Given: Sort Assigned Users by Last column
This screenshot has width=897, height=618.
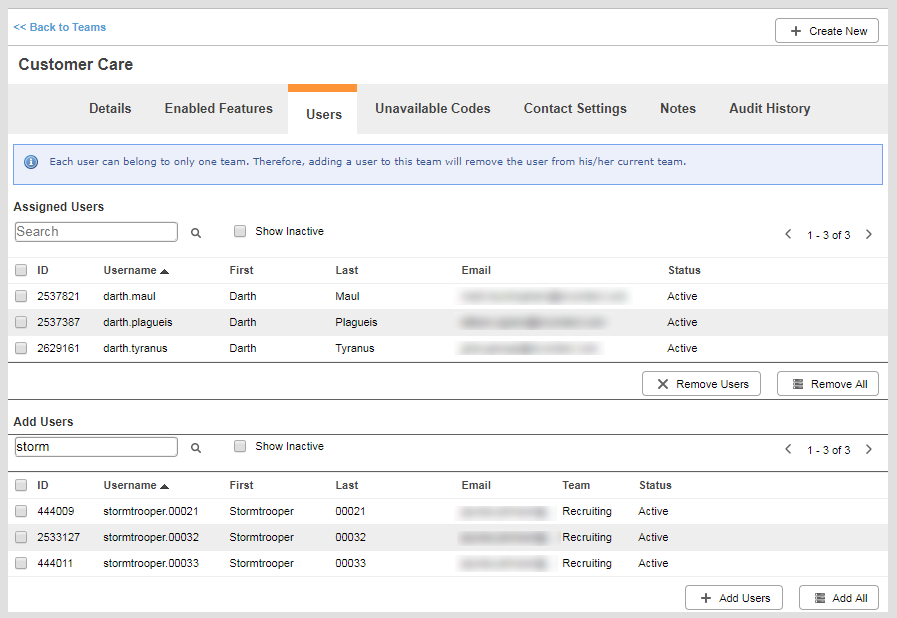Looking at the screenshot, I should 347,270.
